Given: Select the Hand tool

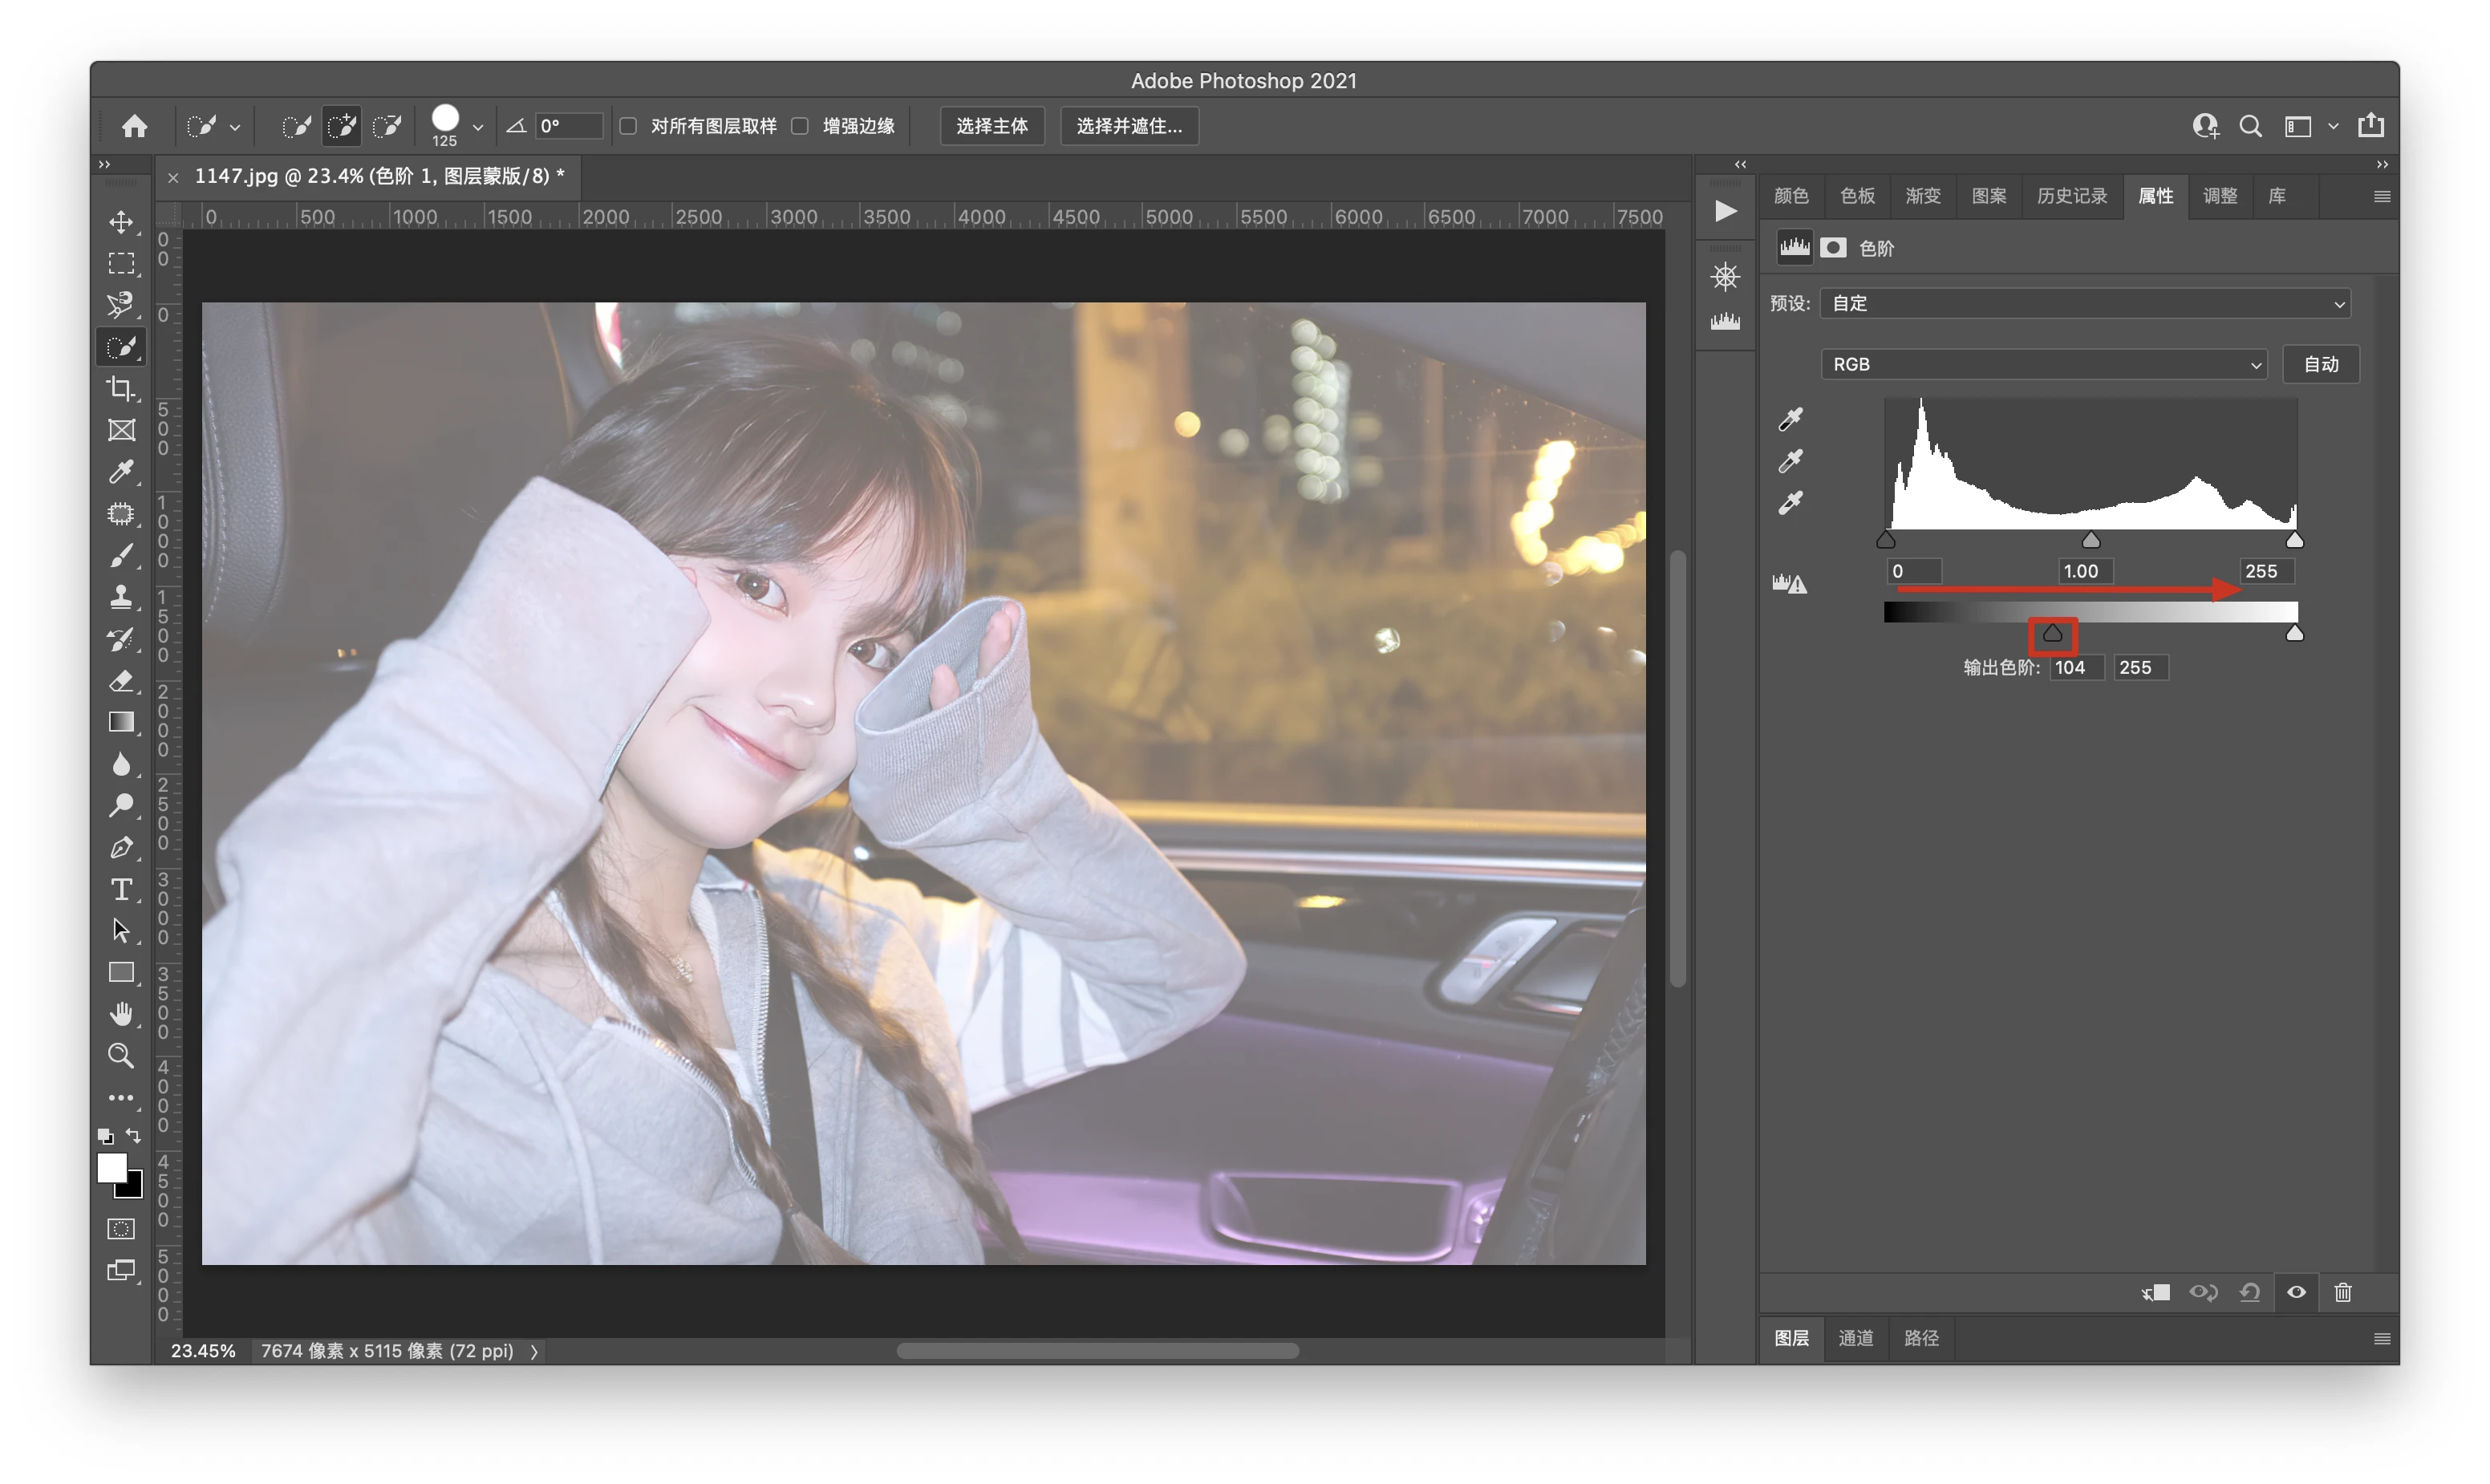Looking at the screenshot, I should [121, 1014].
